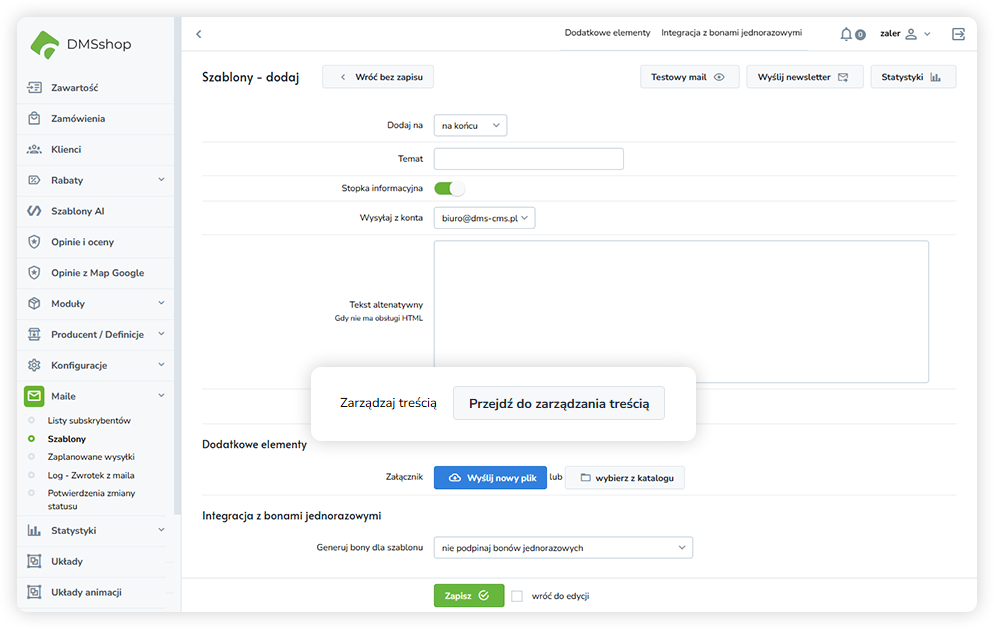The height and width of the screenshot is (629, 994).
Task: Click the Temat input field
Action: (x=528, y=159)
